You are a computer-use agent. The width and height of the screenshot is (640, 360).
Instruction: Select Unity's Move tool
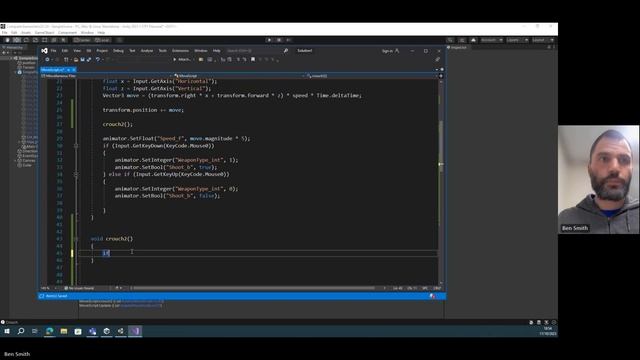(17, 40)
